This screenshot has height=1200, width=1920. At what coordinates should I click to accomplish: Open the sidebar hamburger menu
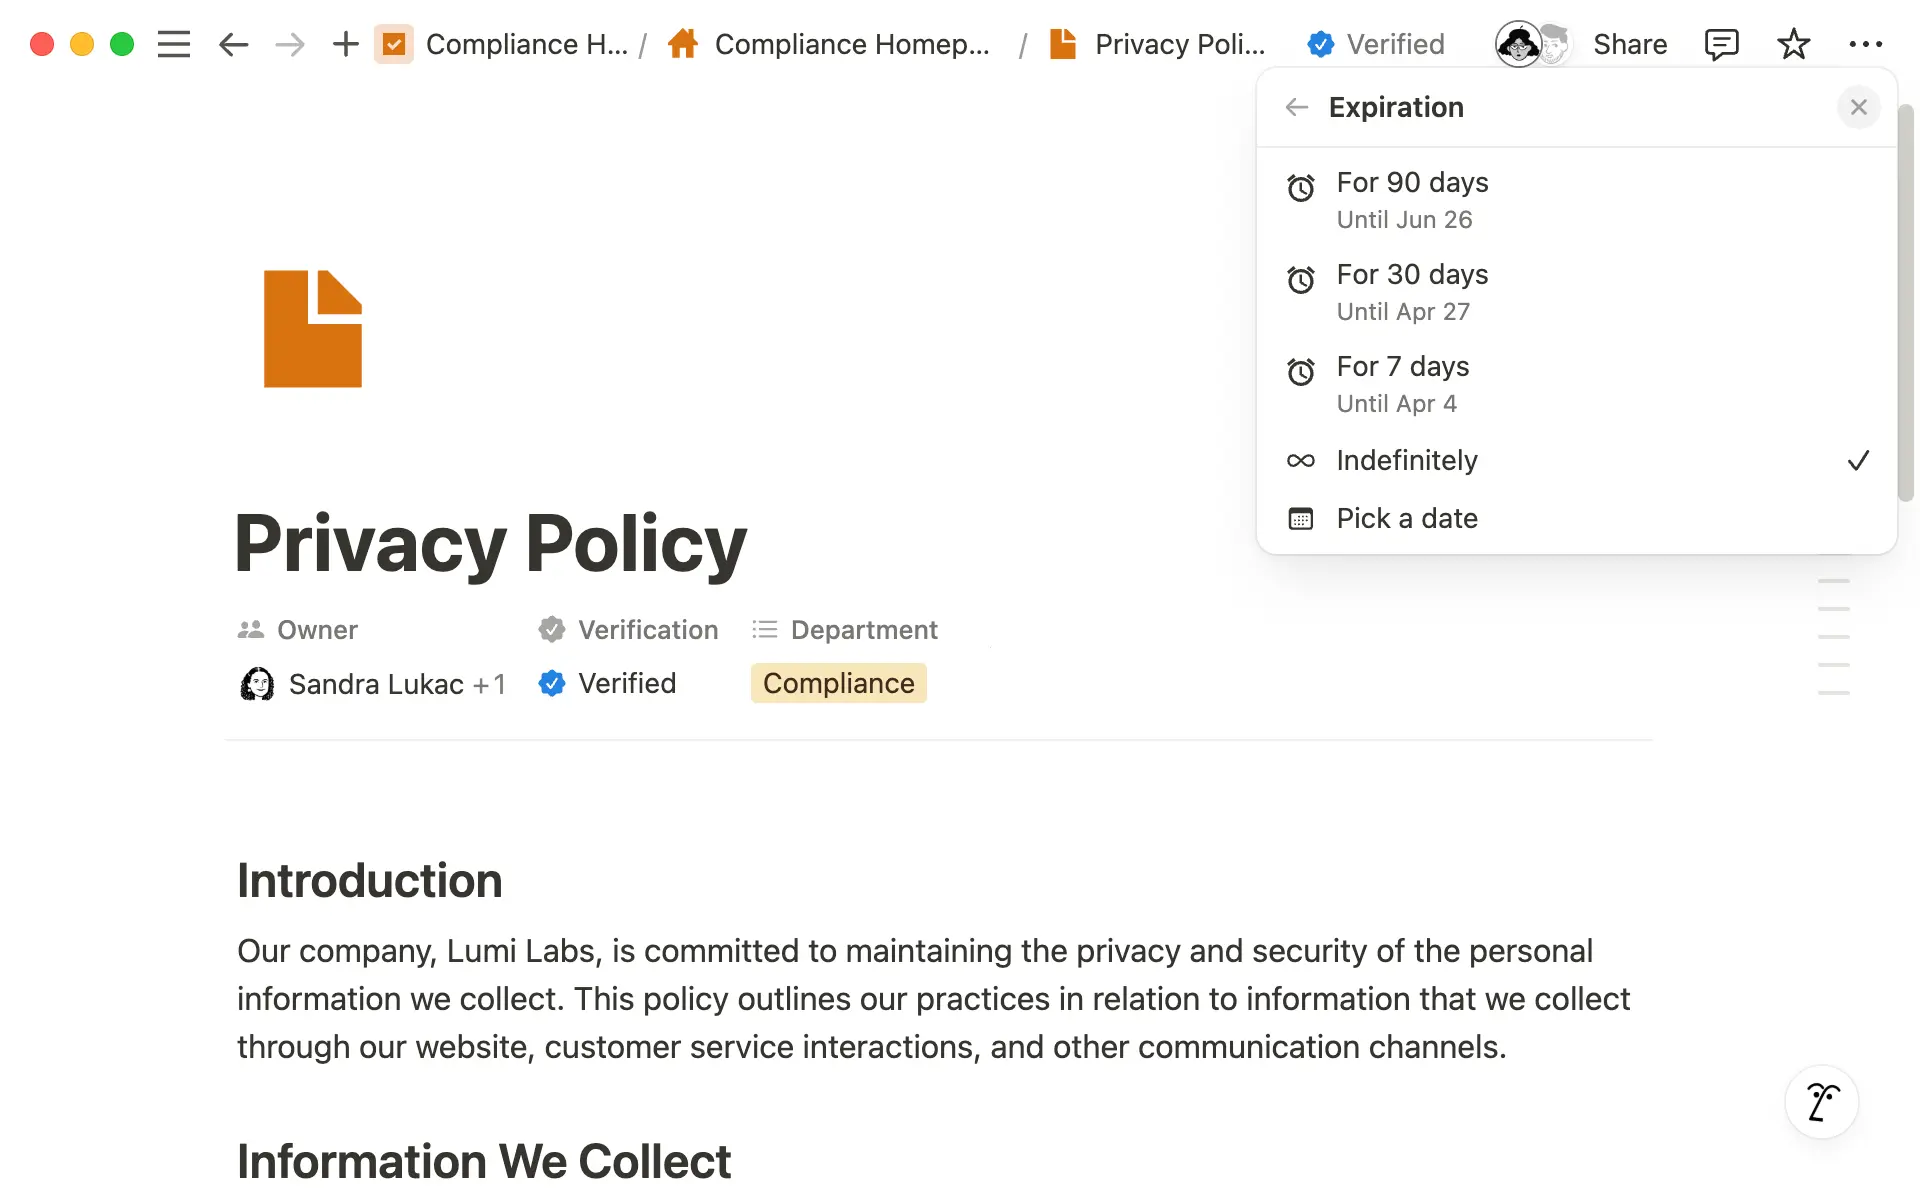[173, 44]
